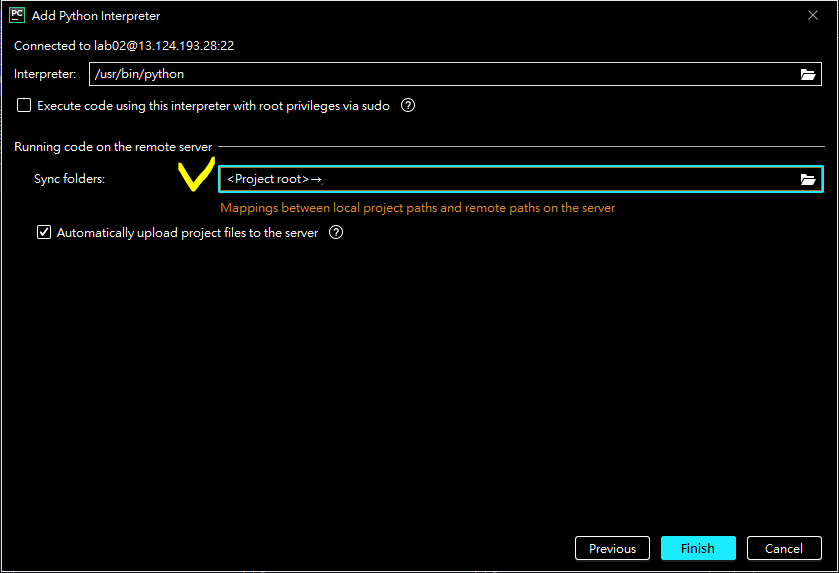Click the browse folder icon in Interpreter field
This screenshot has width=839, height=573.
click(x=807, y=74)
